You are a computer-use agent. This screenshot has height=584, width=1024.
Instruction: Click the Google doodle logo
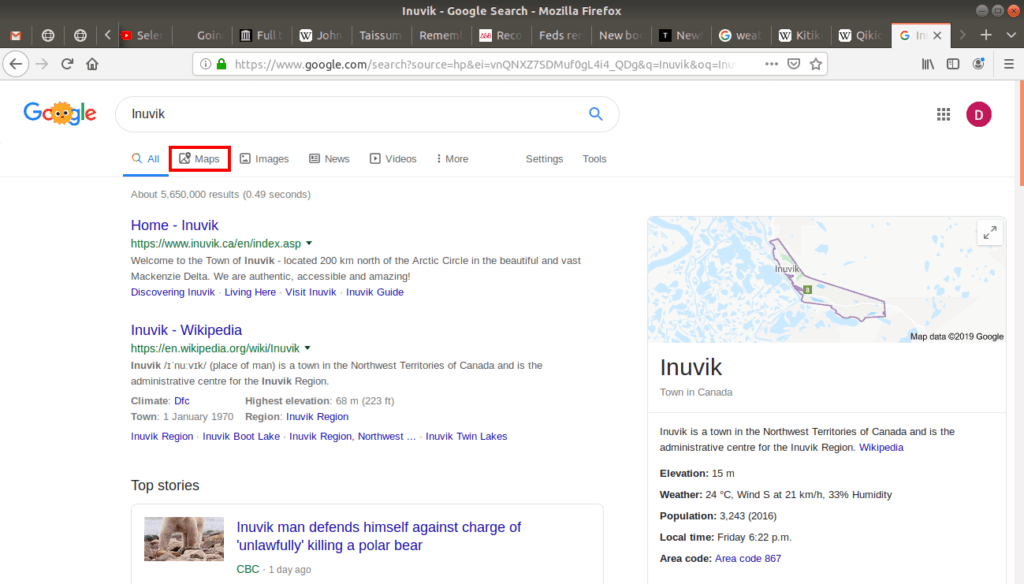[60, 114]
